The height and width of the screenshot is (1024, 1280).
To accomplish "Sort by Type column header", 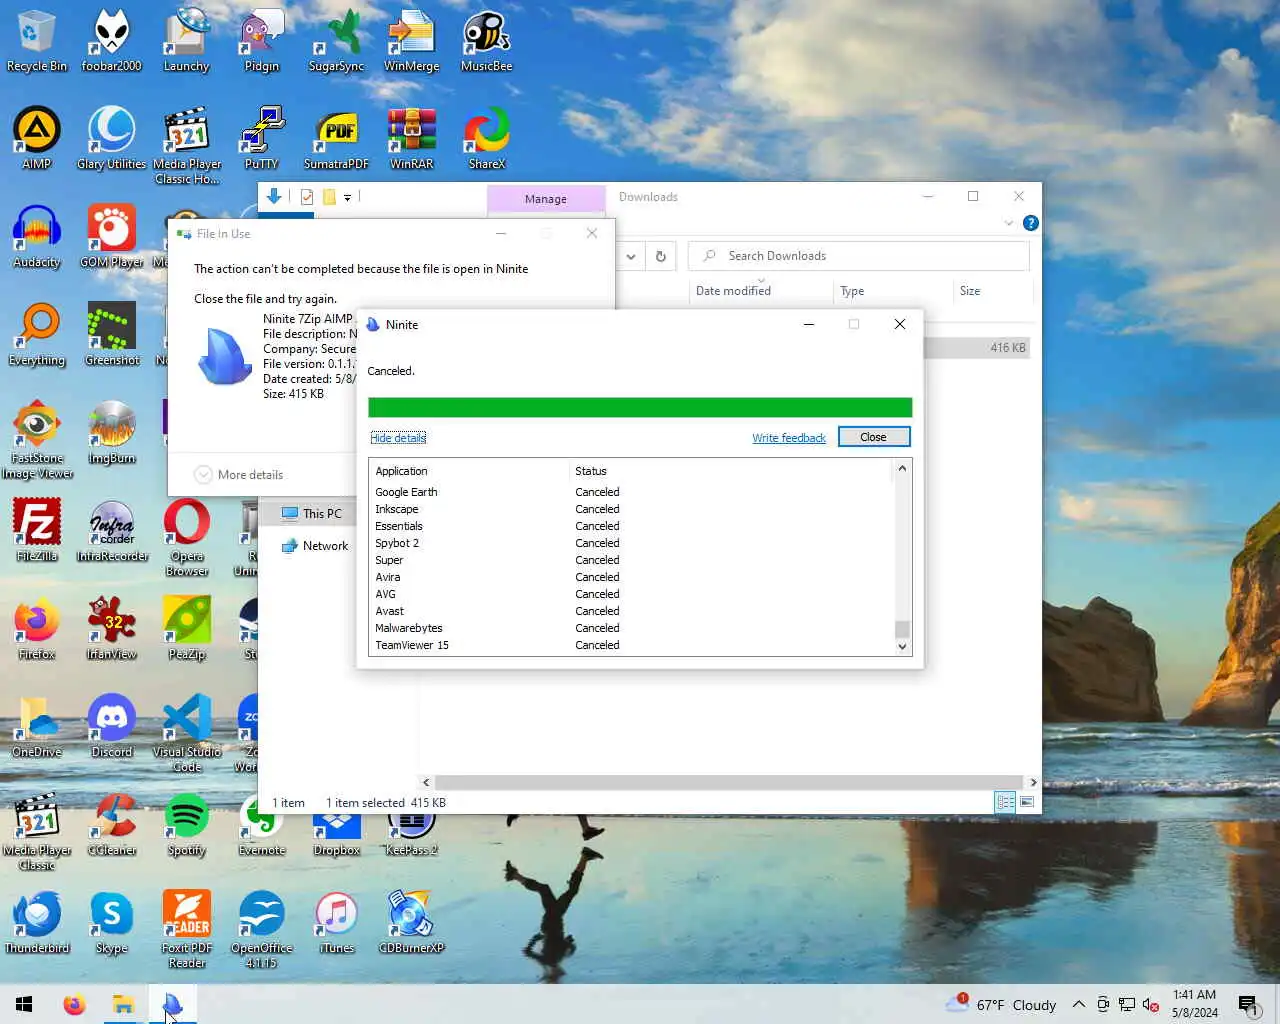I will pos(852,291).
